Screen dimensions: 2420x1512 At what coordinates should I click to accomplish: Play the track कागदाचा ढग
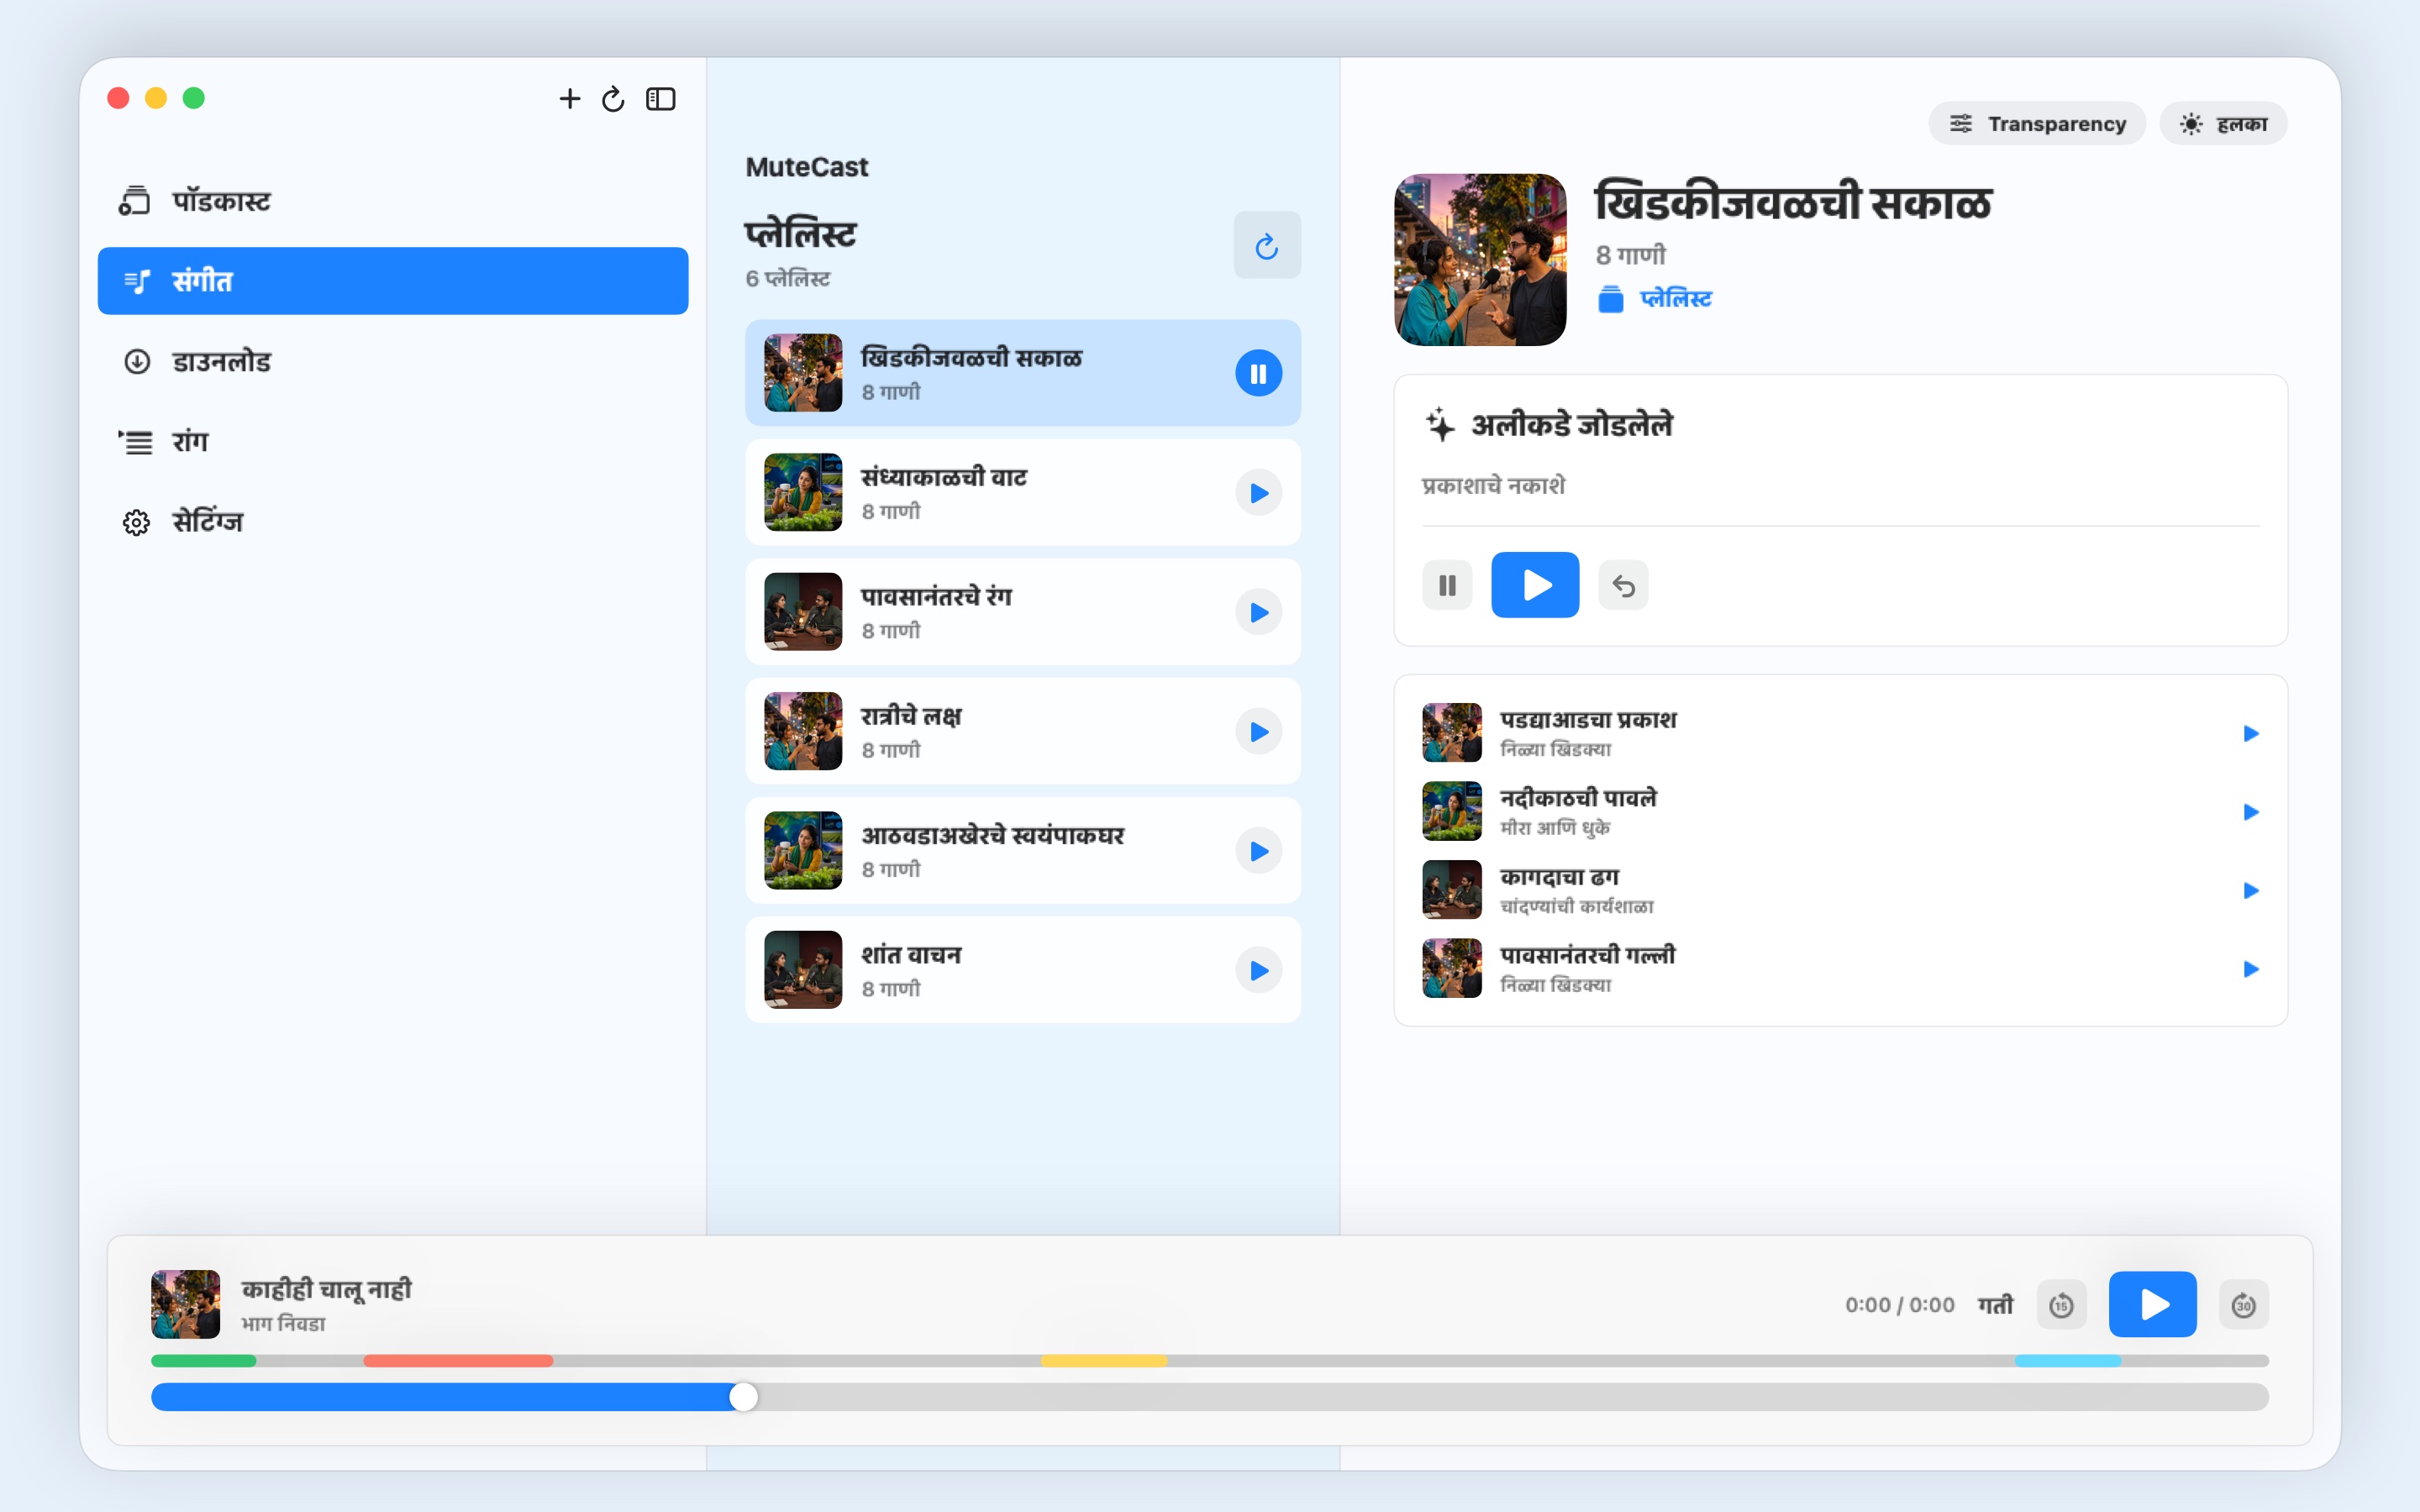click(2250, 890)
